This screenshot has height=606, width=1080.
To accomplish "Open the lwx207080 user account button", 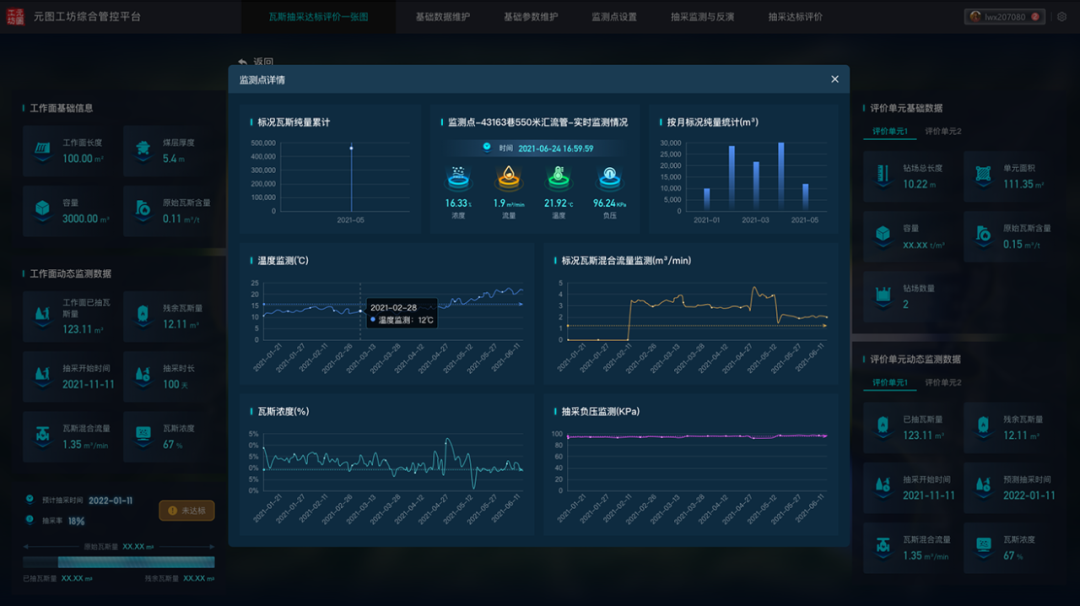I will coord(1005,17).
